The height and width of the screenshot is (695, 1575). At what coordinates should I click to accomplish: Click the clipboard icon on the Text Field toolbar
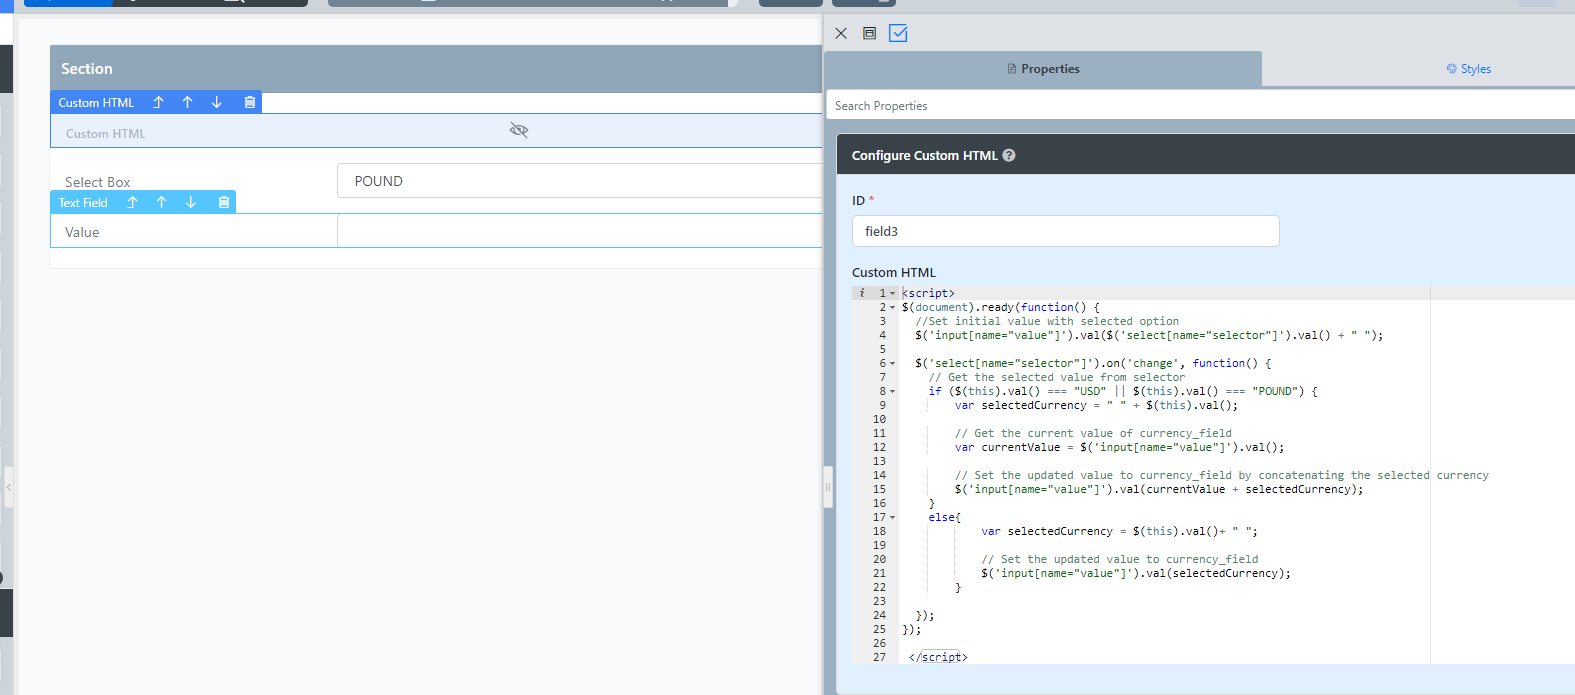click(224, 202)
